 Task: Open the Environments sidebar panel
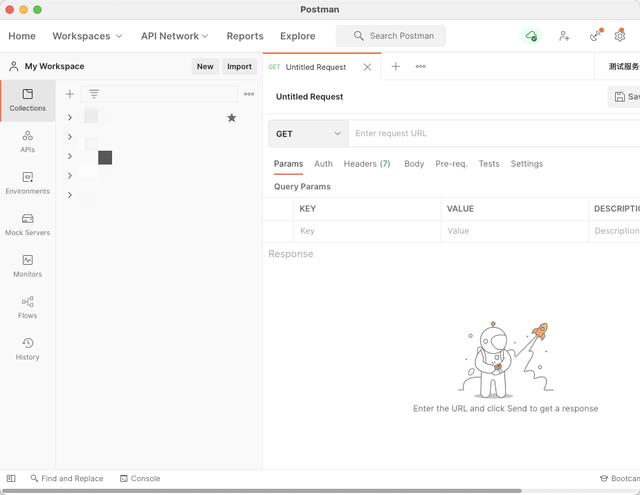[x=27, y=182]
